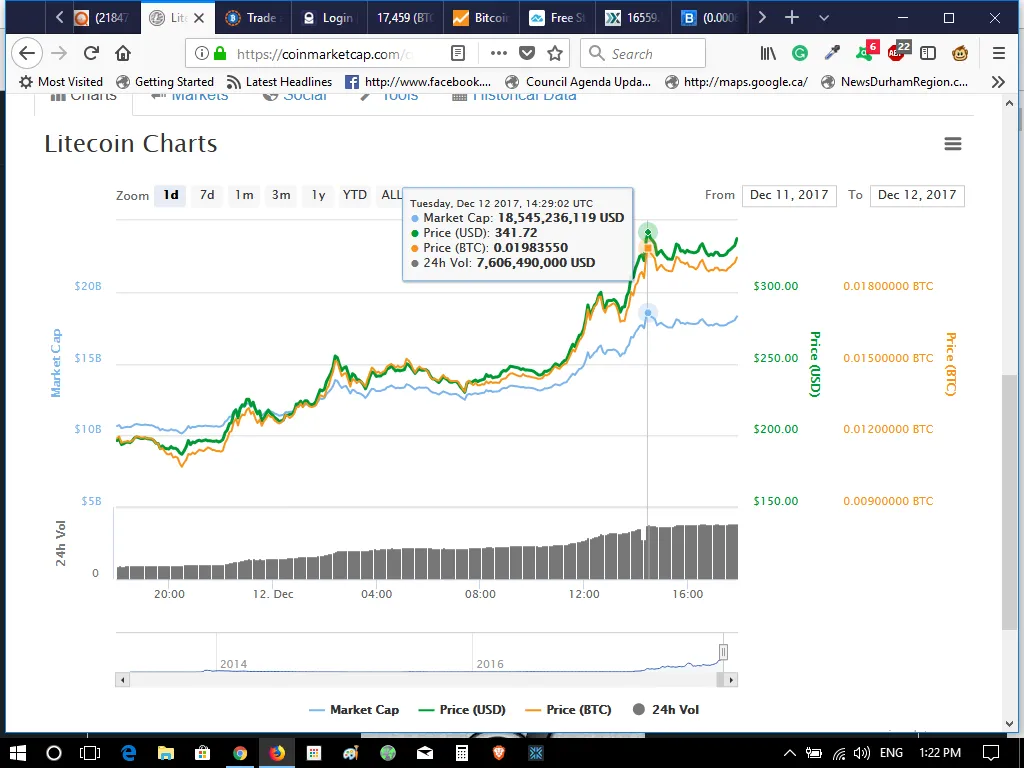Go back with the browser back arrow
1024x768 pixels.
tap(27, 54)
